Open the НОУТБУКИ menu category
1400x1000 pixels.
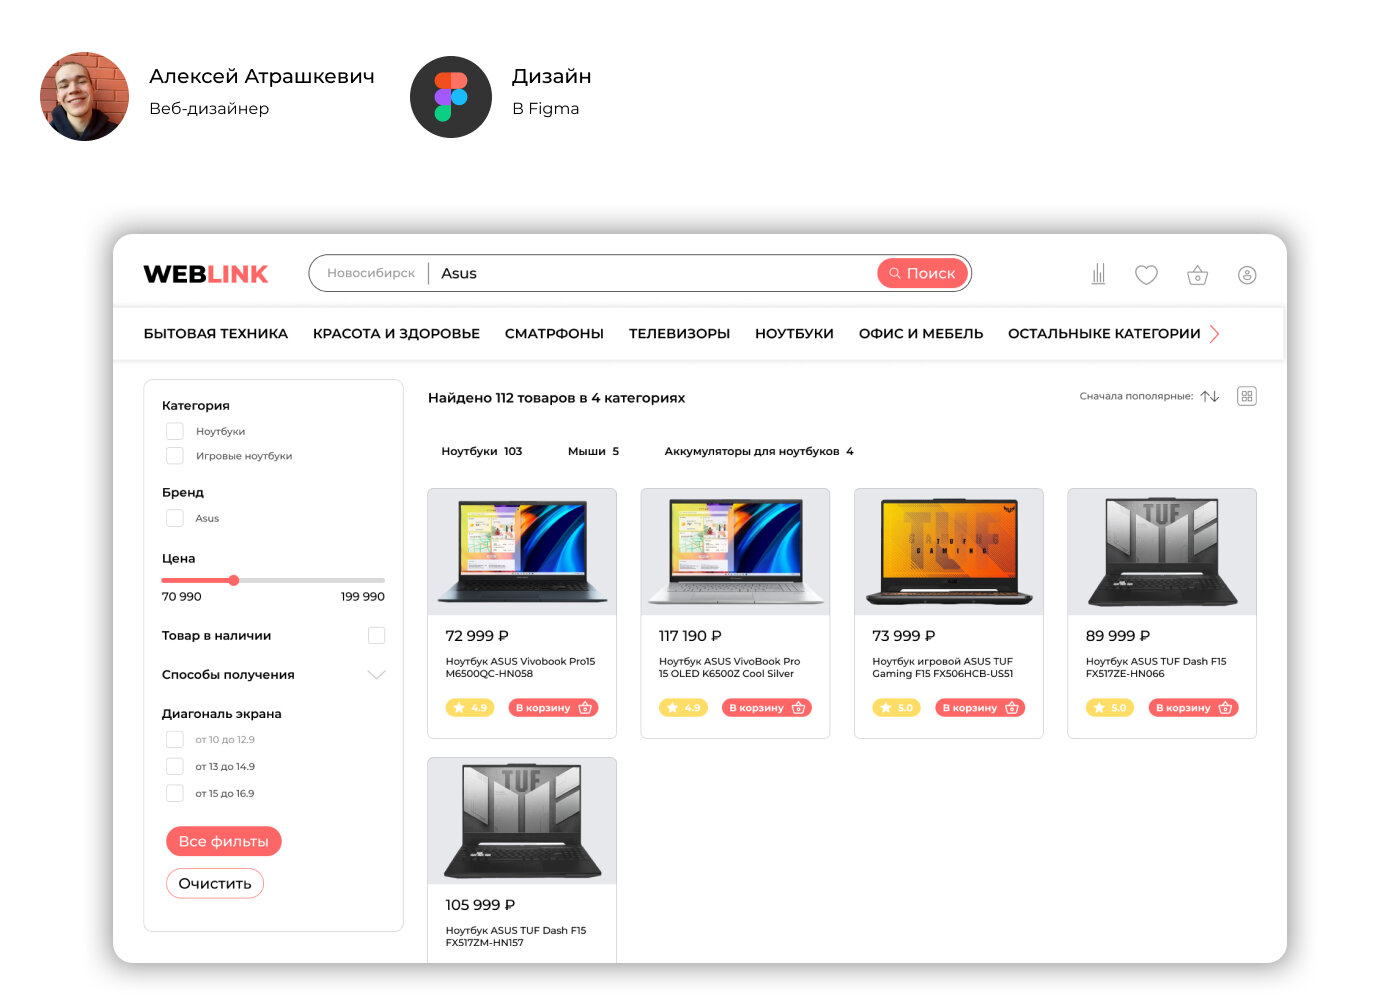pos(794,334)
